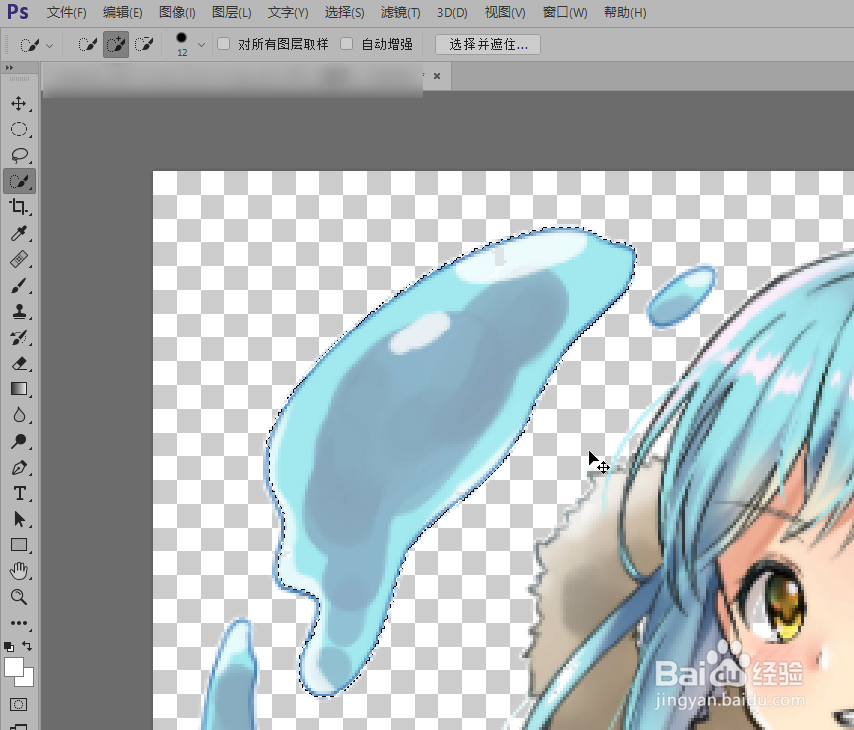854x730 pixels.
Task: Select the Horizontal Type tool
Action: click(19, 493)
